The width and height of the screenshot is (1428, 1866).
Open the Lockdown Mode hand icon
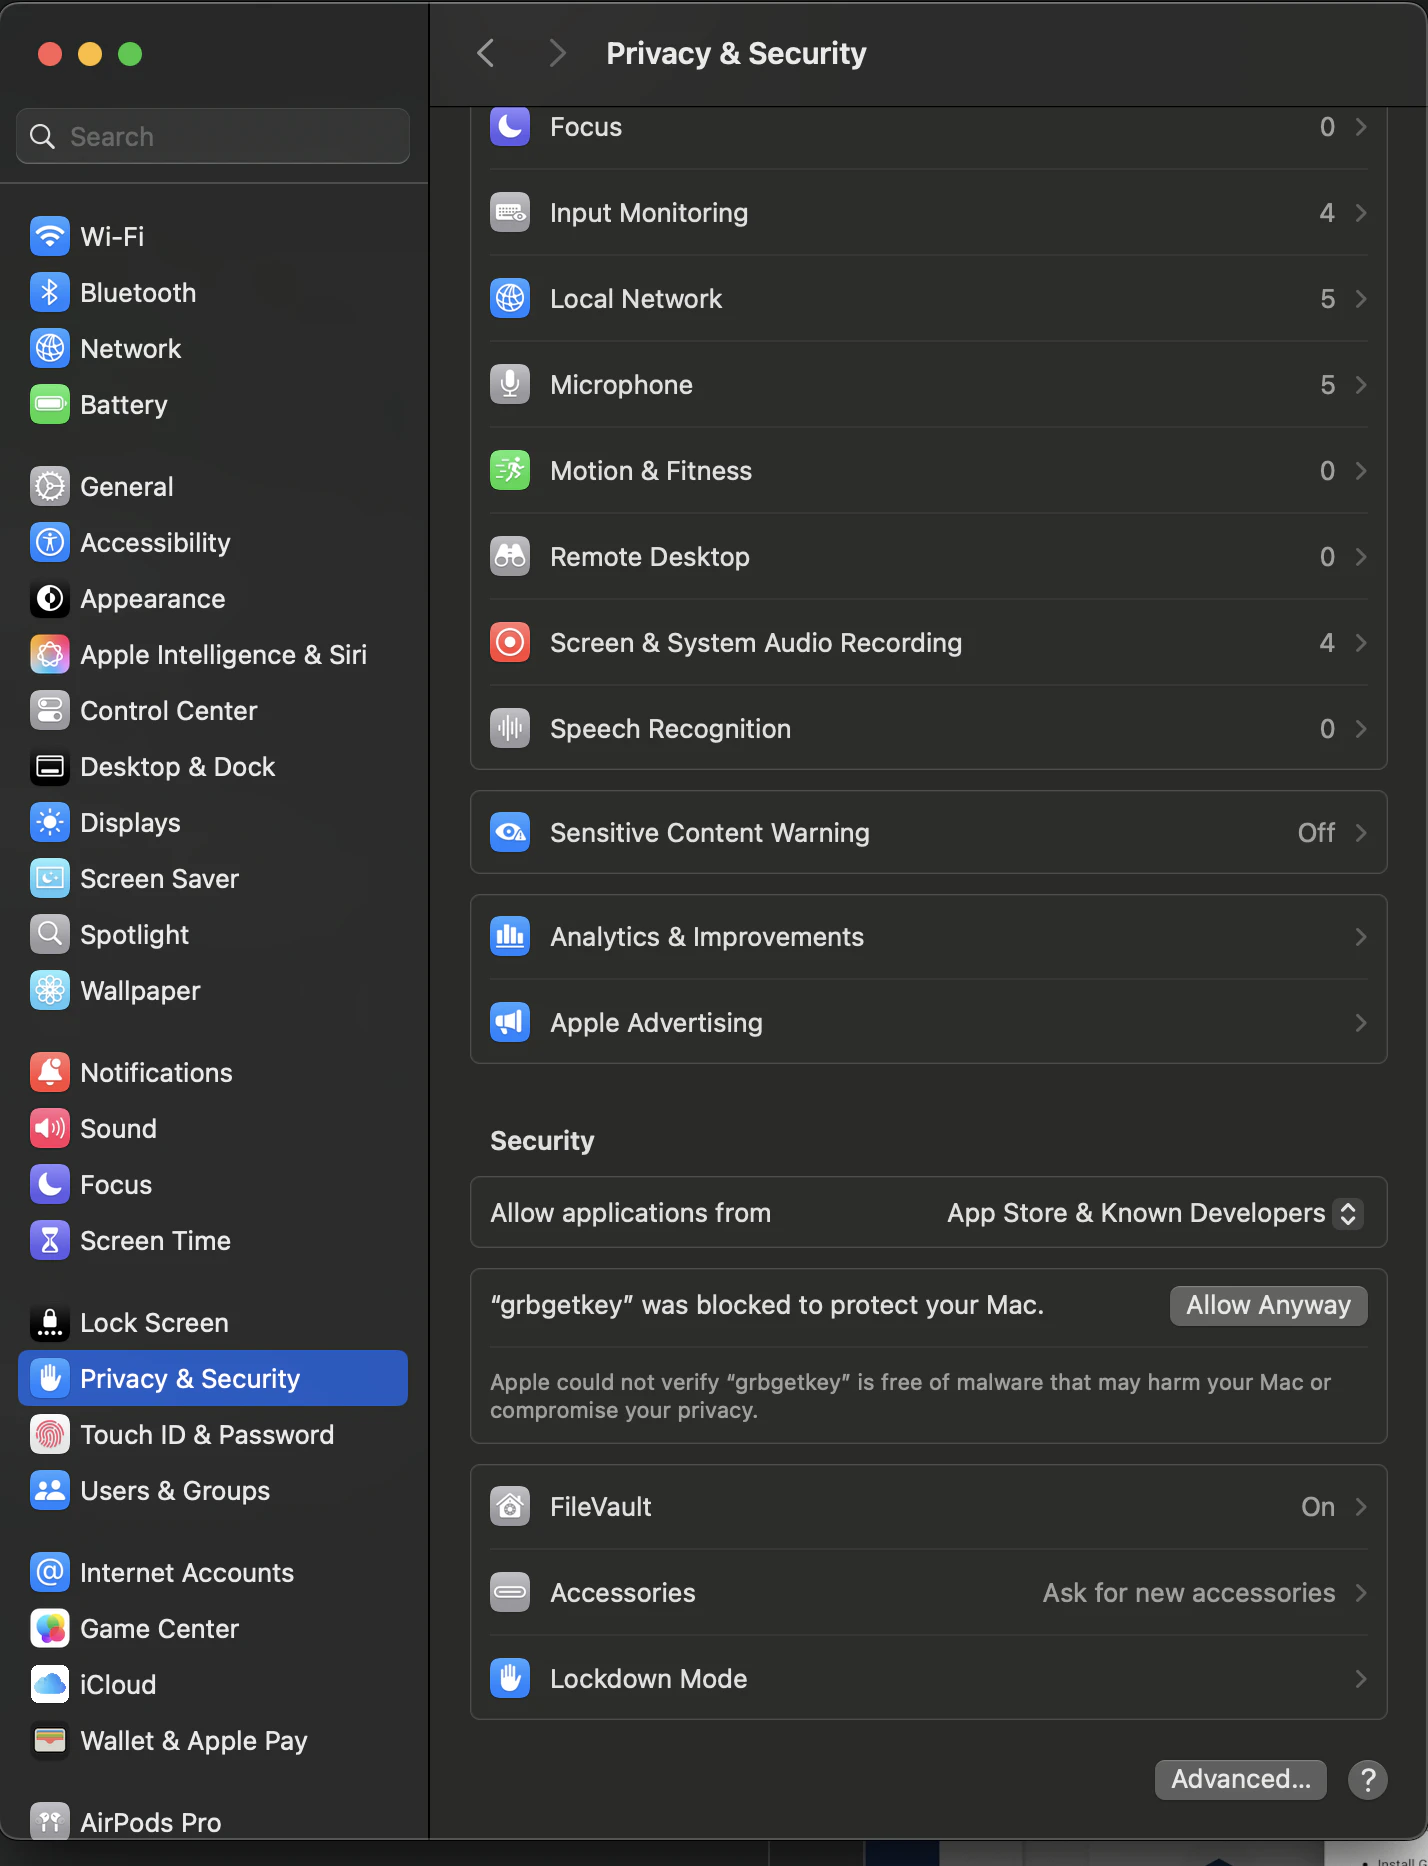click(510, 1679)
